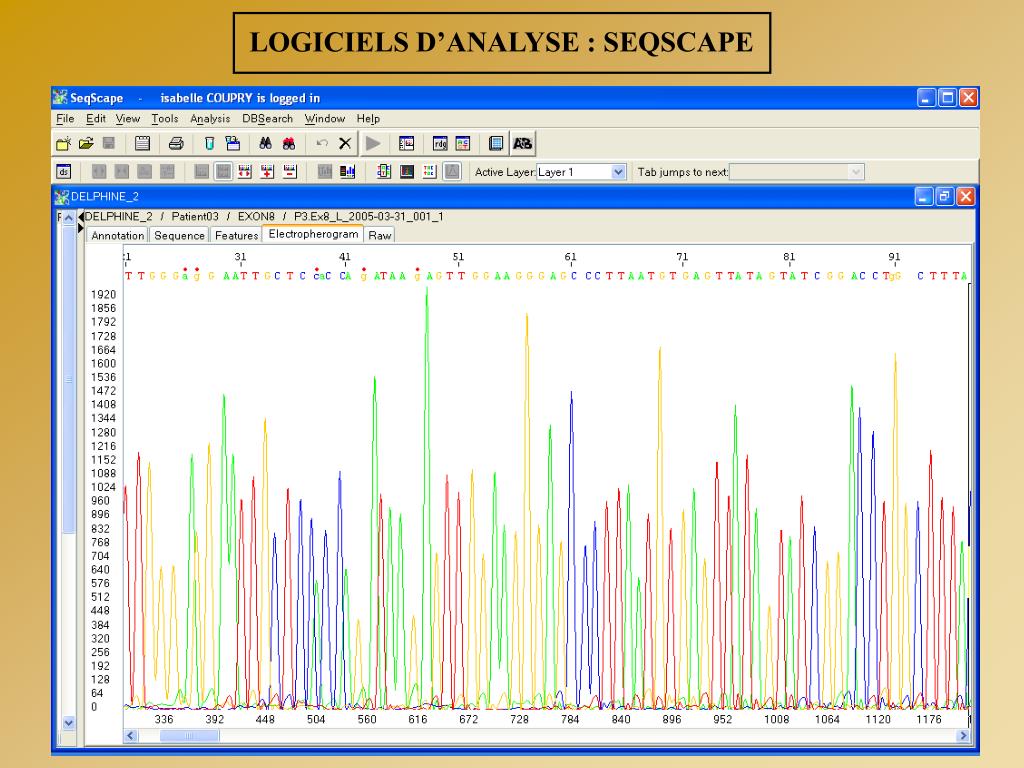Open the Window menu
1024x768 pixels.
(x=325, y=119)
